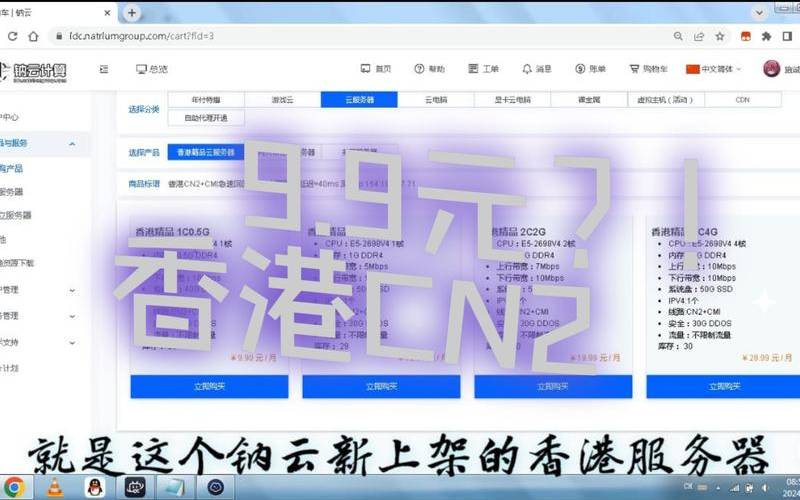The height and width of the screenshot is (500, 800).
Task: Open 订购产品 in the sidebar
Action: 11,168
